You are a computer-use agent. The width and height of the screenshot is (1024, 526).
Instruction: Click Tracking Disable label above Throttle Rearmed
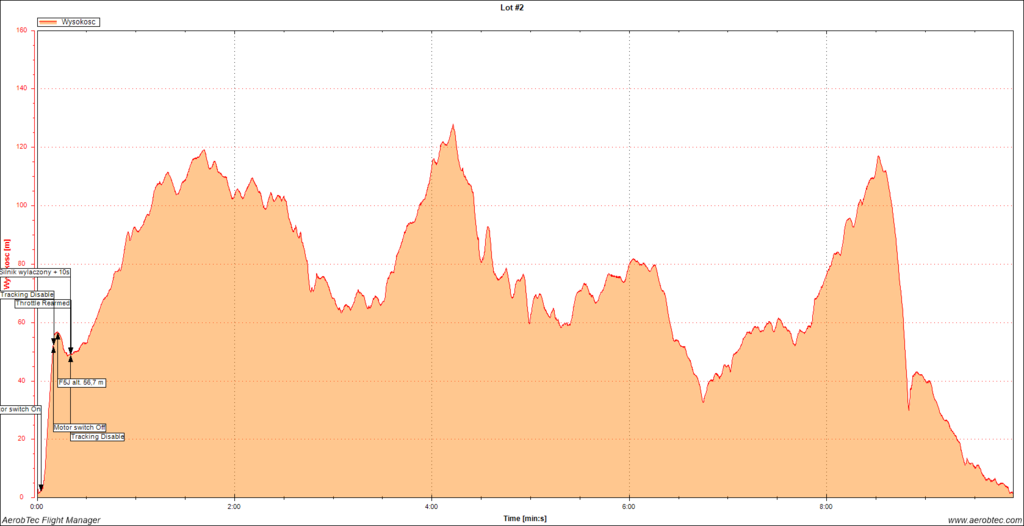coord(27,295)
